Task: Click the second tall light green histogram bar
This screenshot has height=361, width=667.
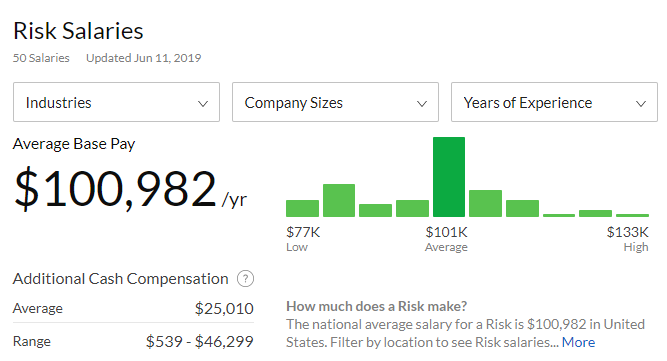Action: click(339, 200)
